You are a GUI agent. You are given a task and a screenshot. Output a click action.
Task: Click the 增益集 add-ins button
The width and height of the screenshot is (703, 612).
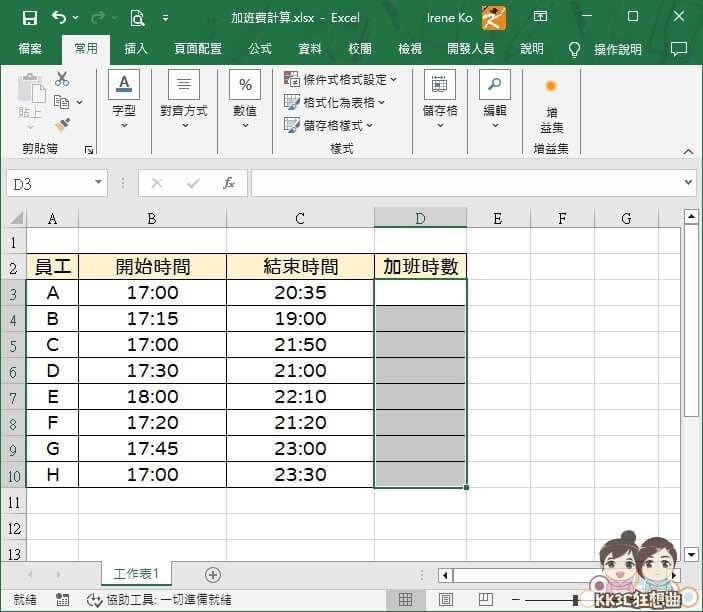pos(551,107)
